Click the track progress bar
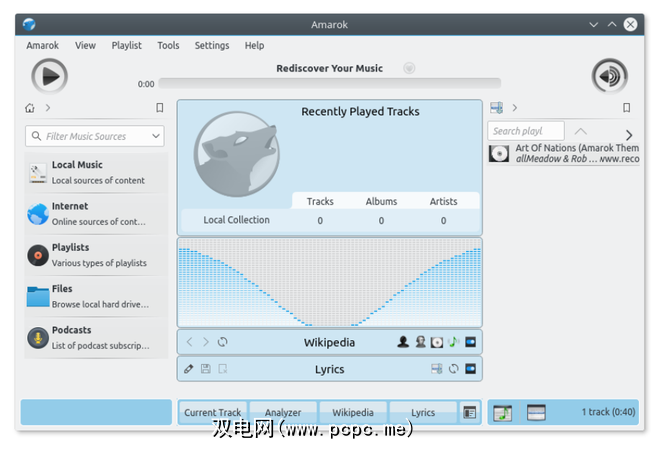 [329, 83]
